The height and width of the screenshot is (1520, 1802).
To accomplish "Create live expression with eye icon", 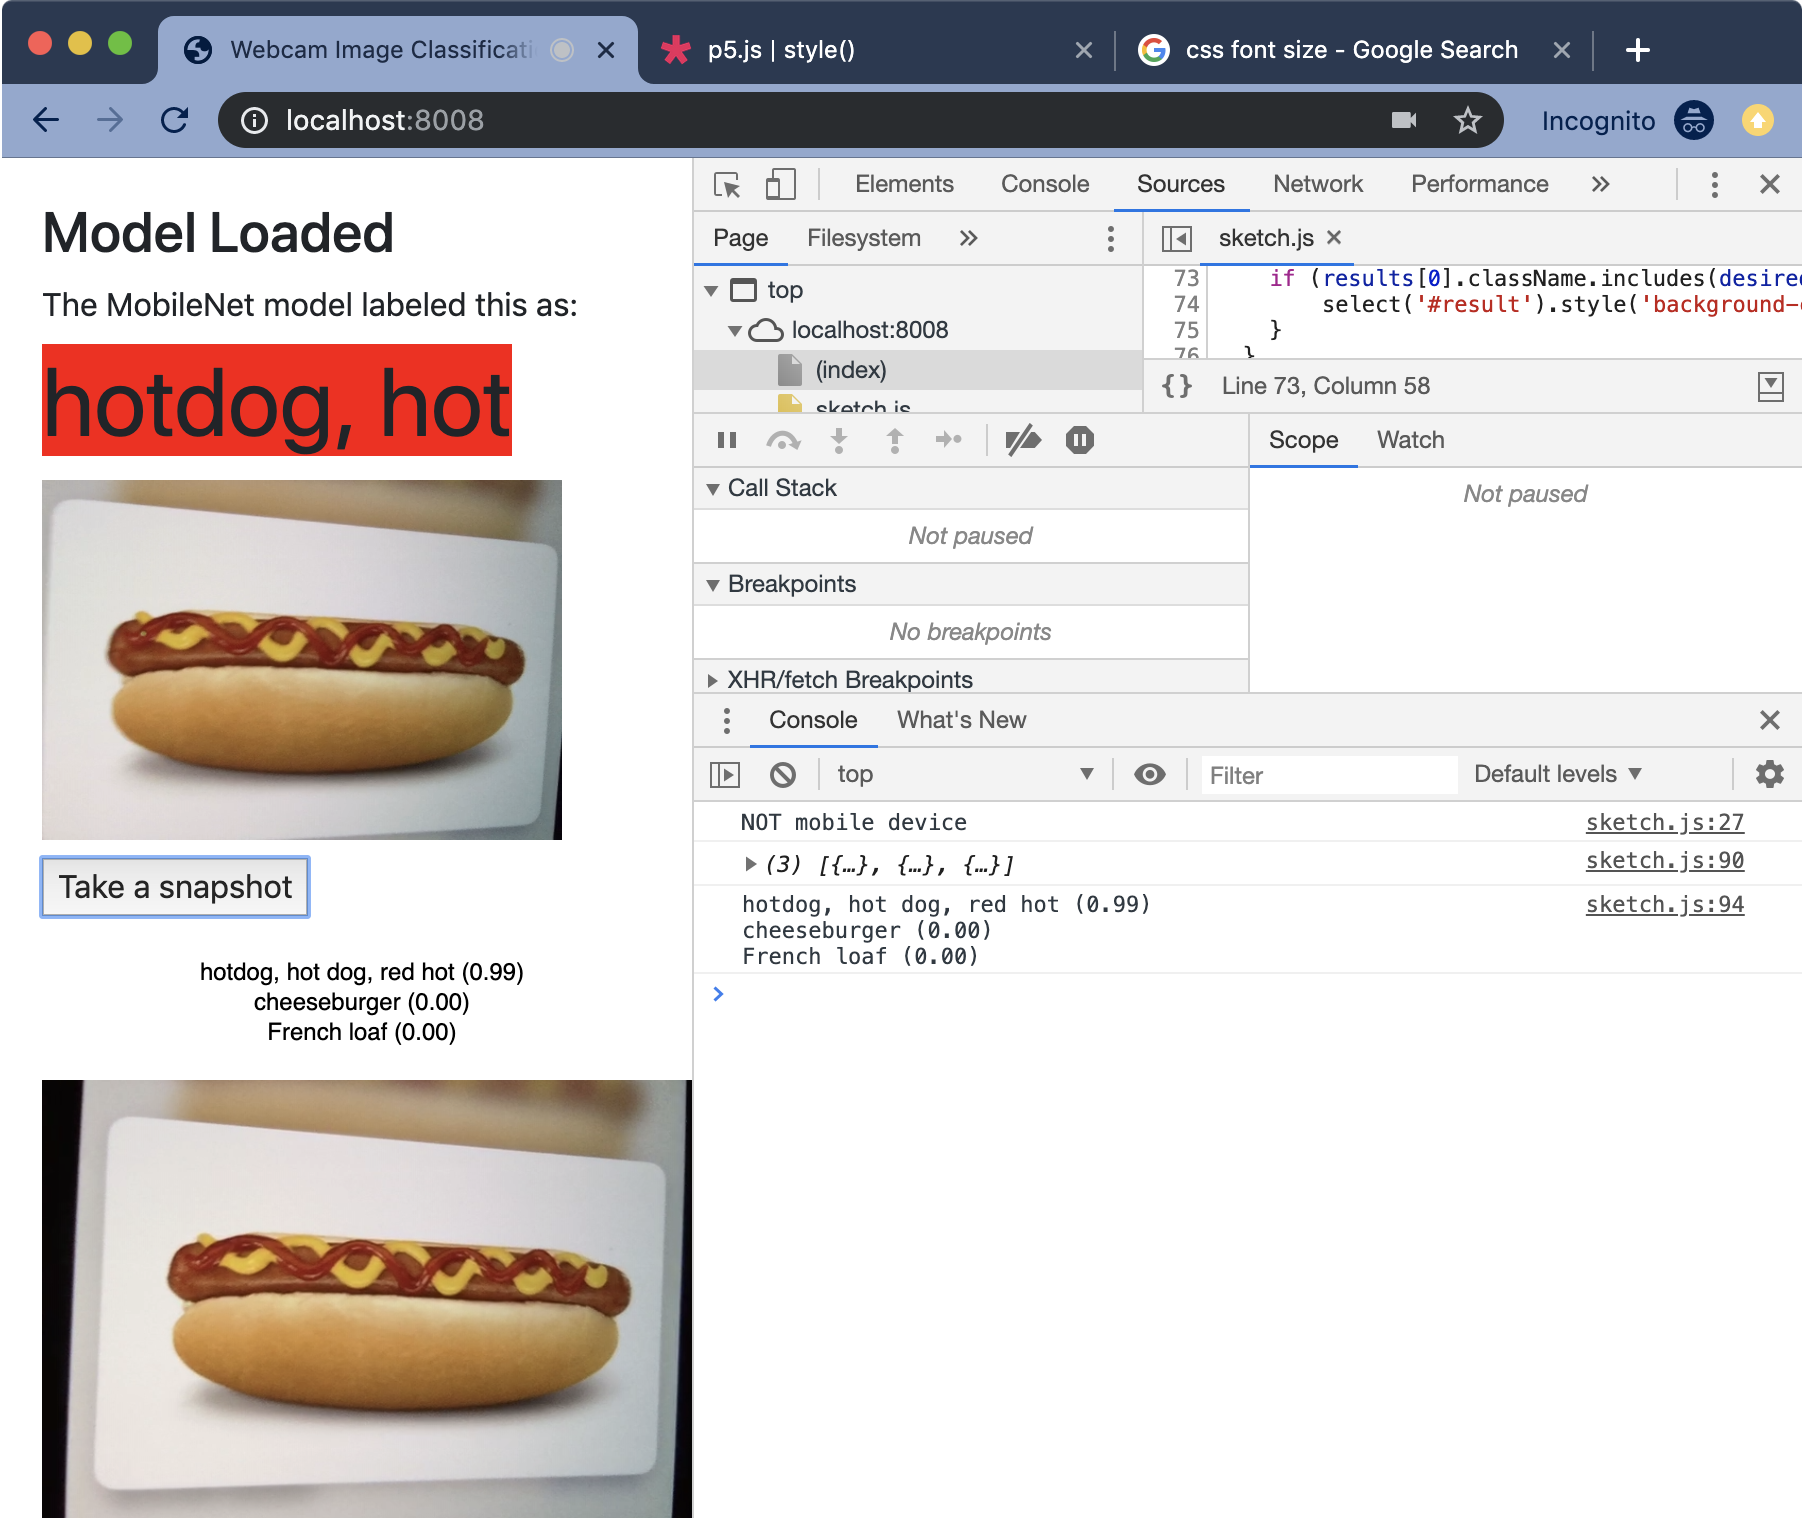I will [1150, 774].
